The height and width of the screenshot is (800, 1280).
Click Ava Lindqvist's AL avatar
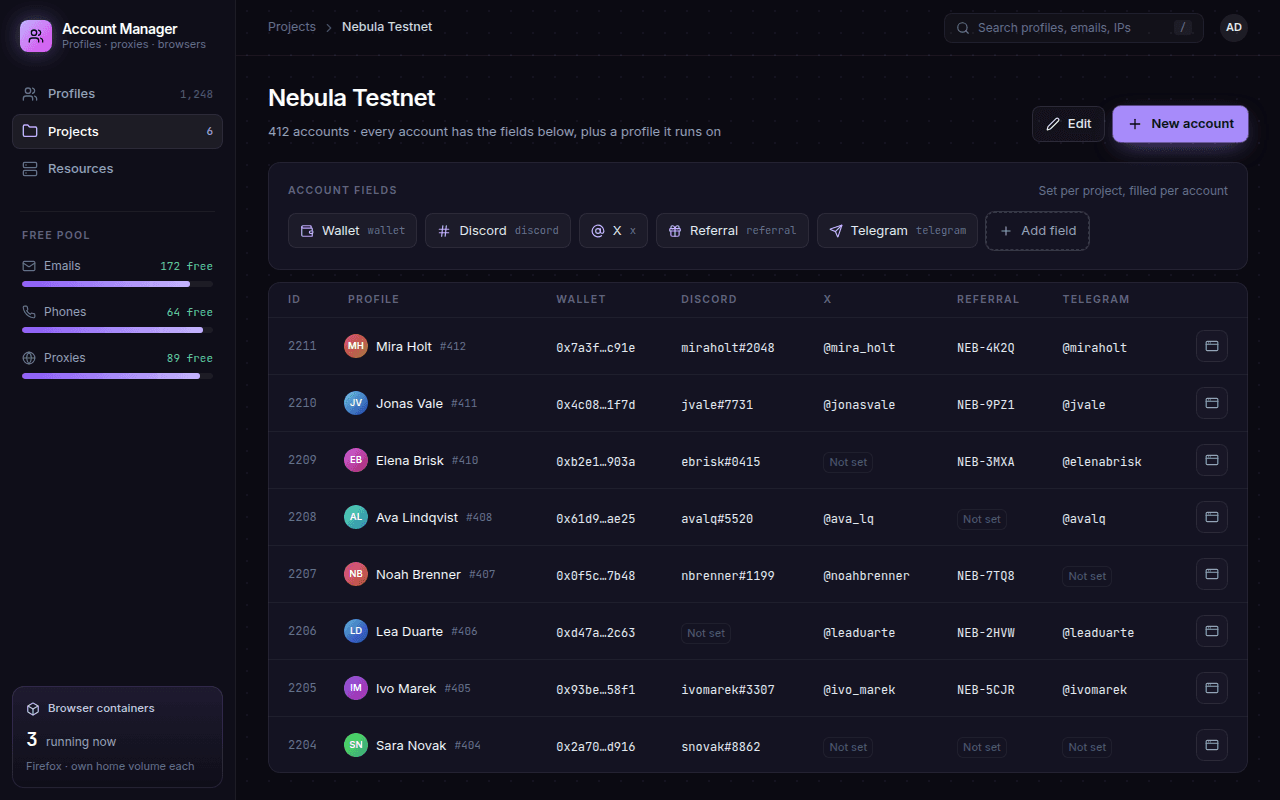pos(356,517)
